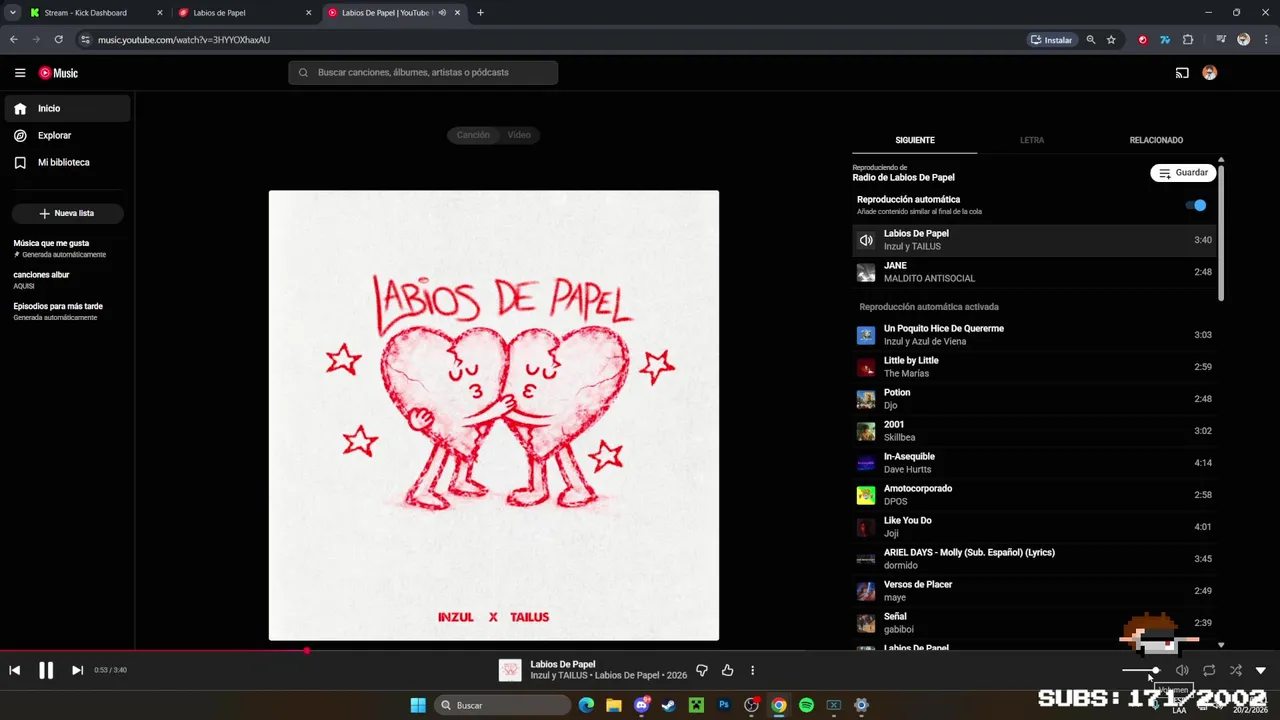
Task: Switch to the Video view
Action: [519, 135]
